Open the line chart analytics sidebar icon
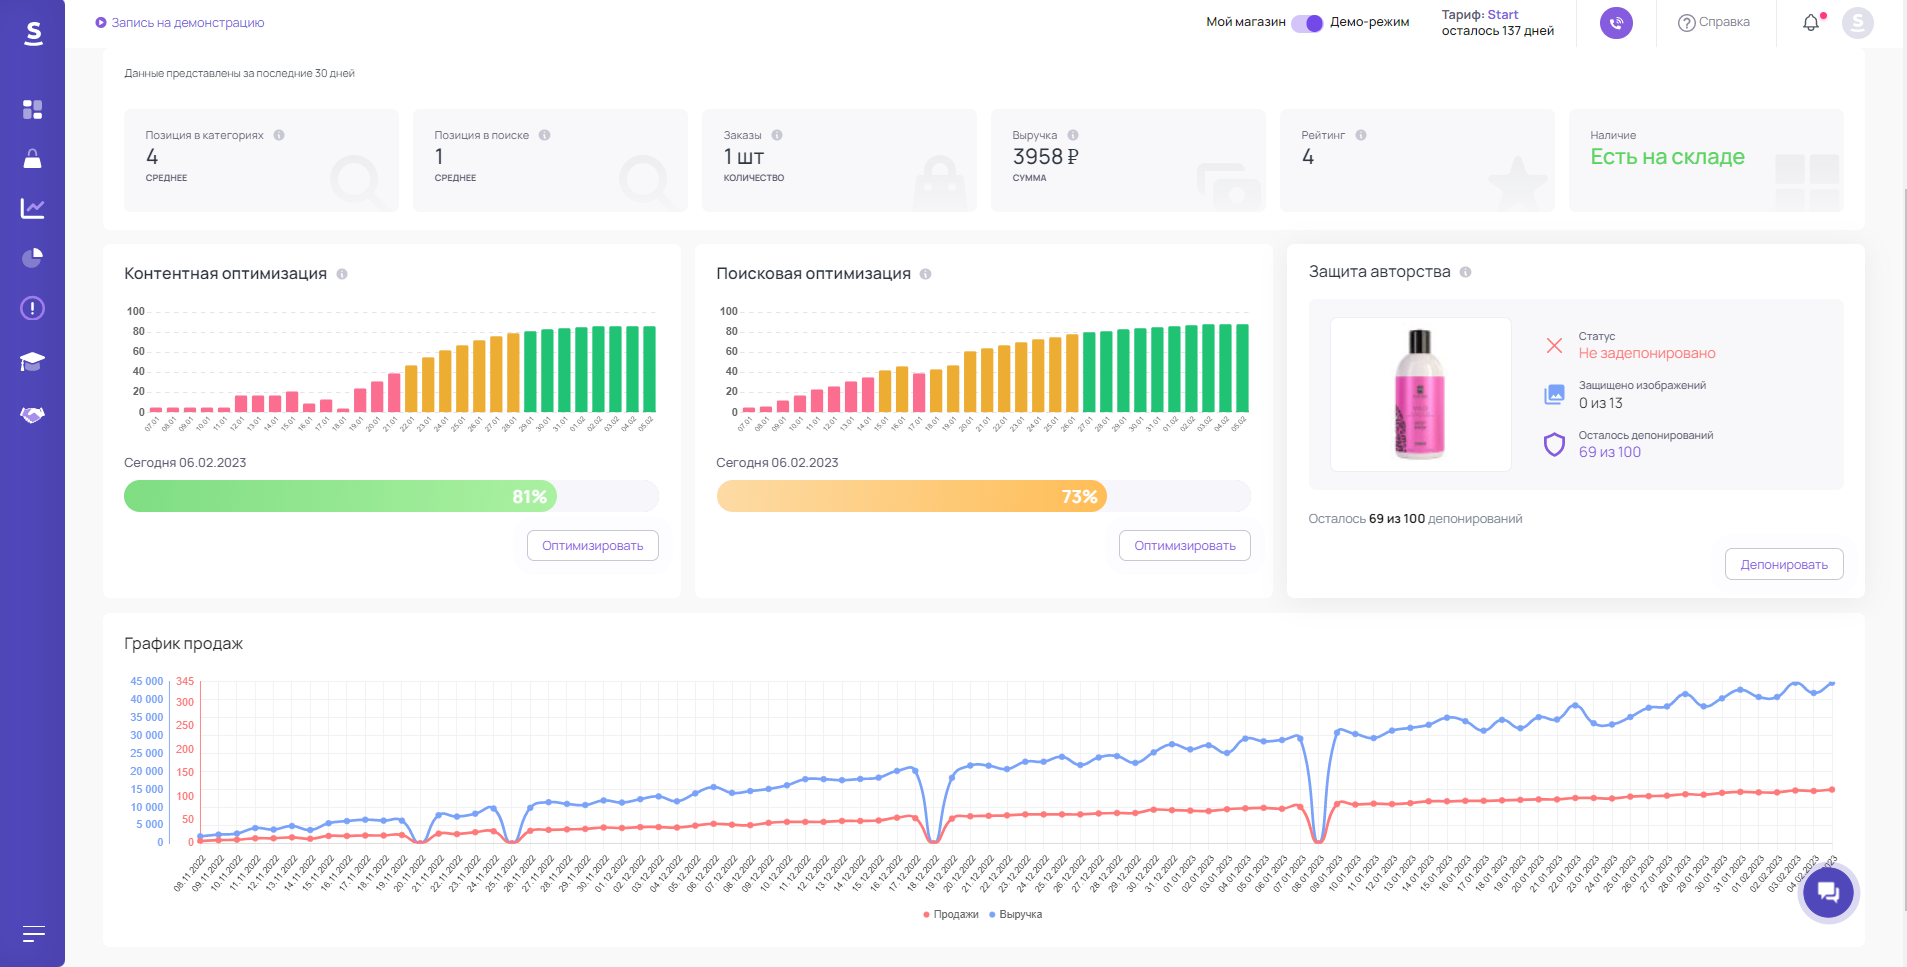Image resolution: width=1907 pixels, height=967 pixels. pos(32,208)
